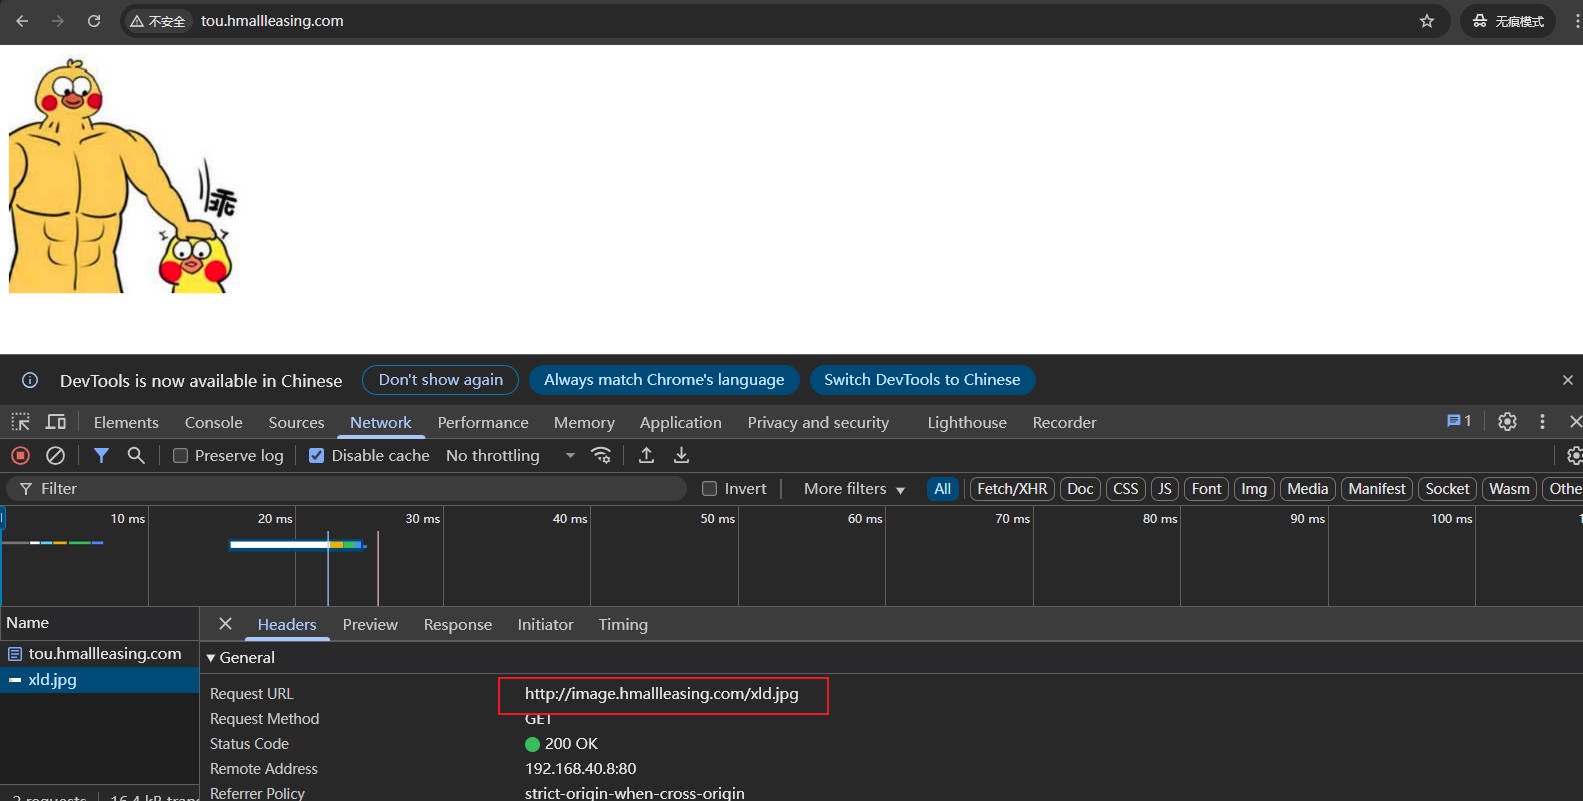Toggle the device toolbar icon
The image size is (1583, 801).
click(56, 422)
